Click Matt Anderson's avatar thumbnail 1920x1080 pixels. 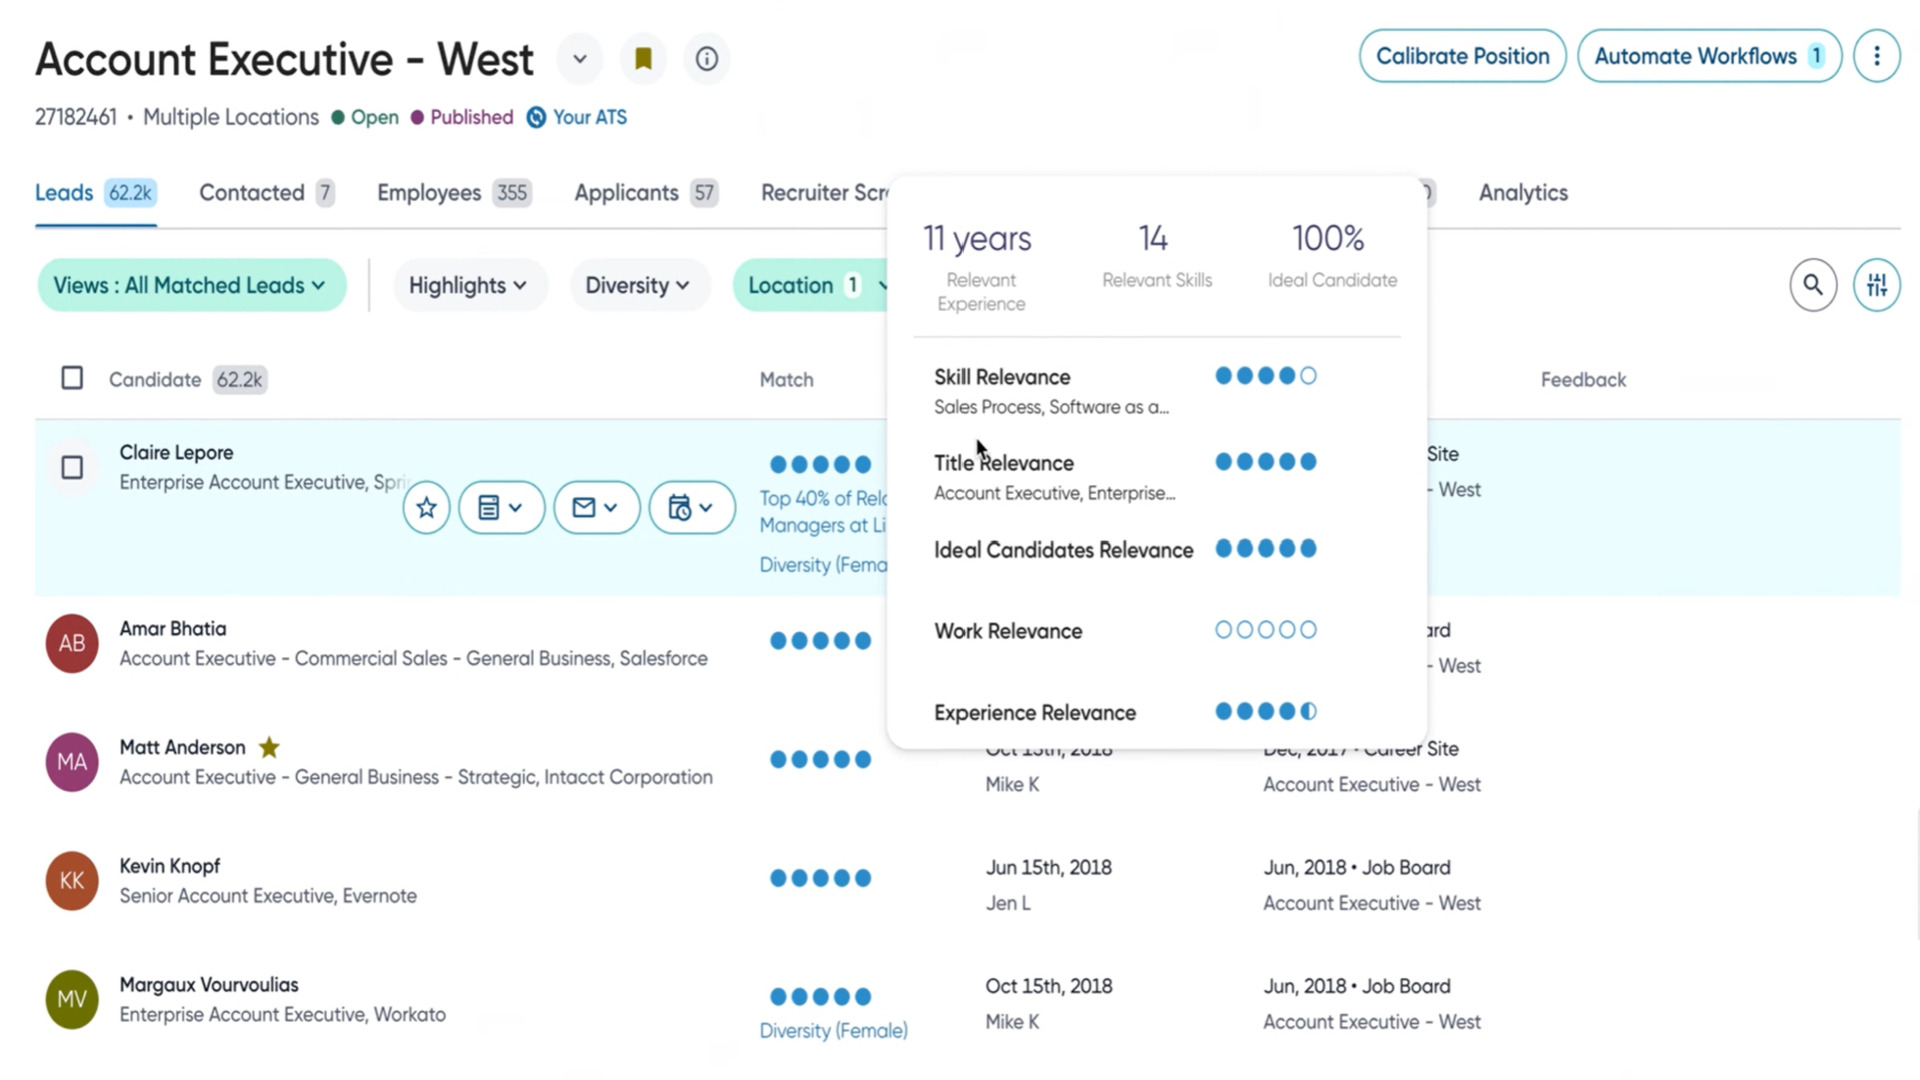(71, 762)
